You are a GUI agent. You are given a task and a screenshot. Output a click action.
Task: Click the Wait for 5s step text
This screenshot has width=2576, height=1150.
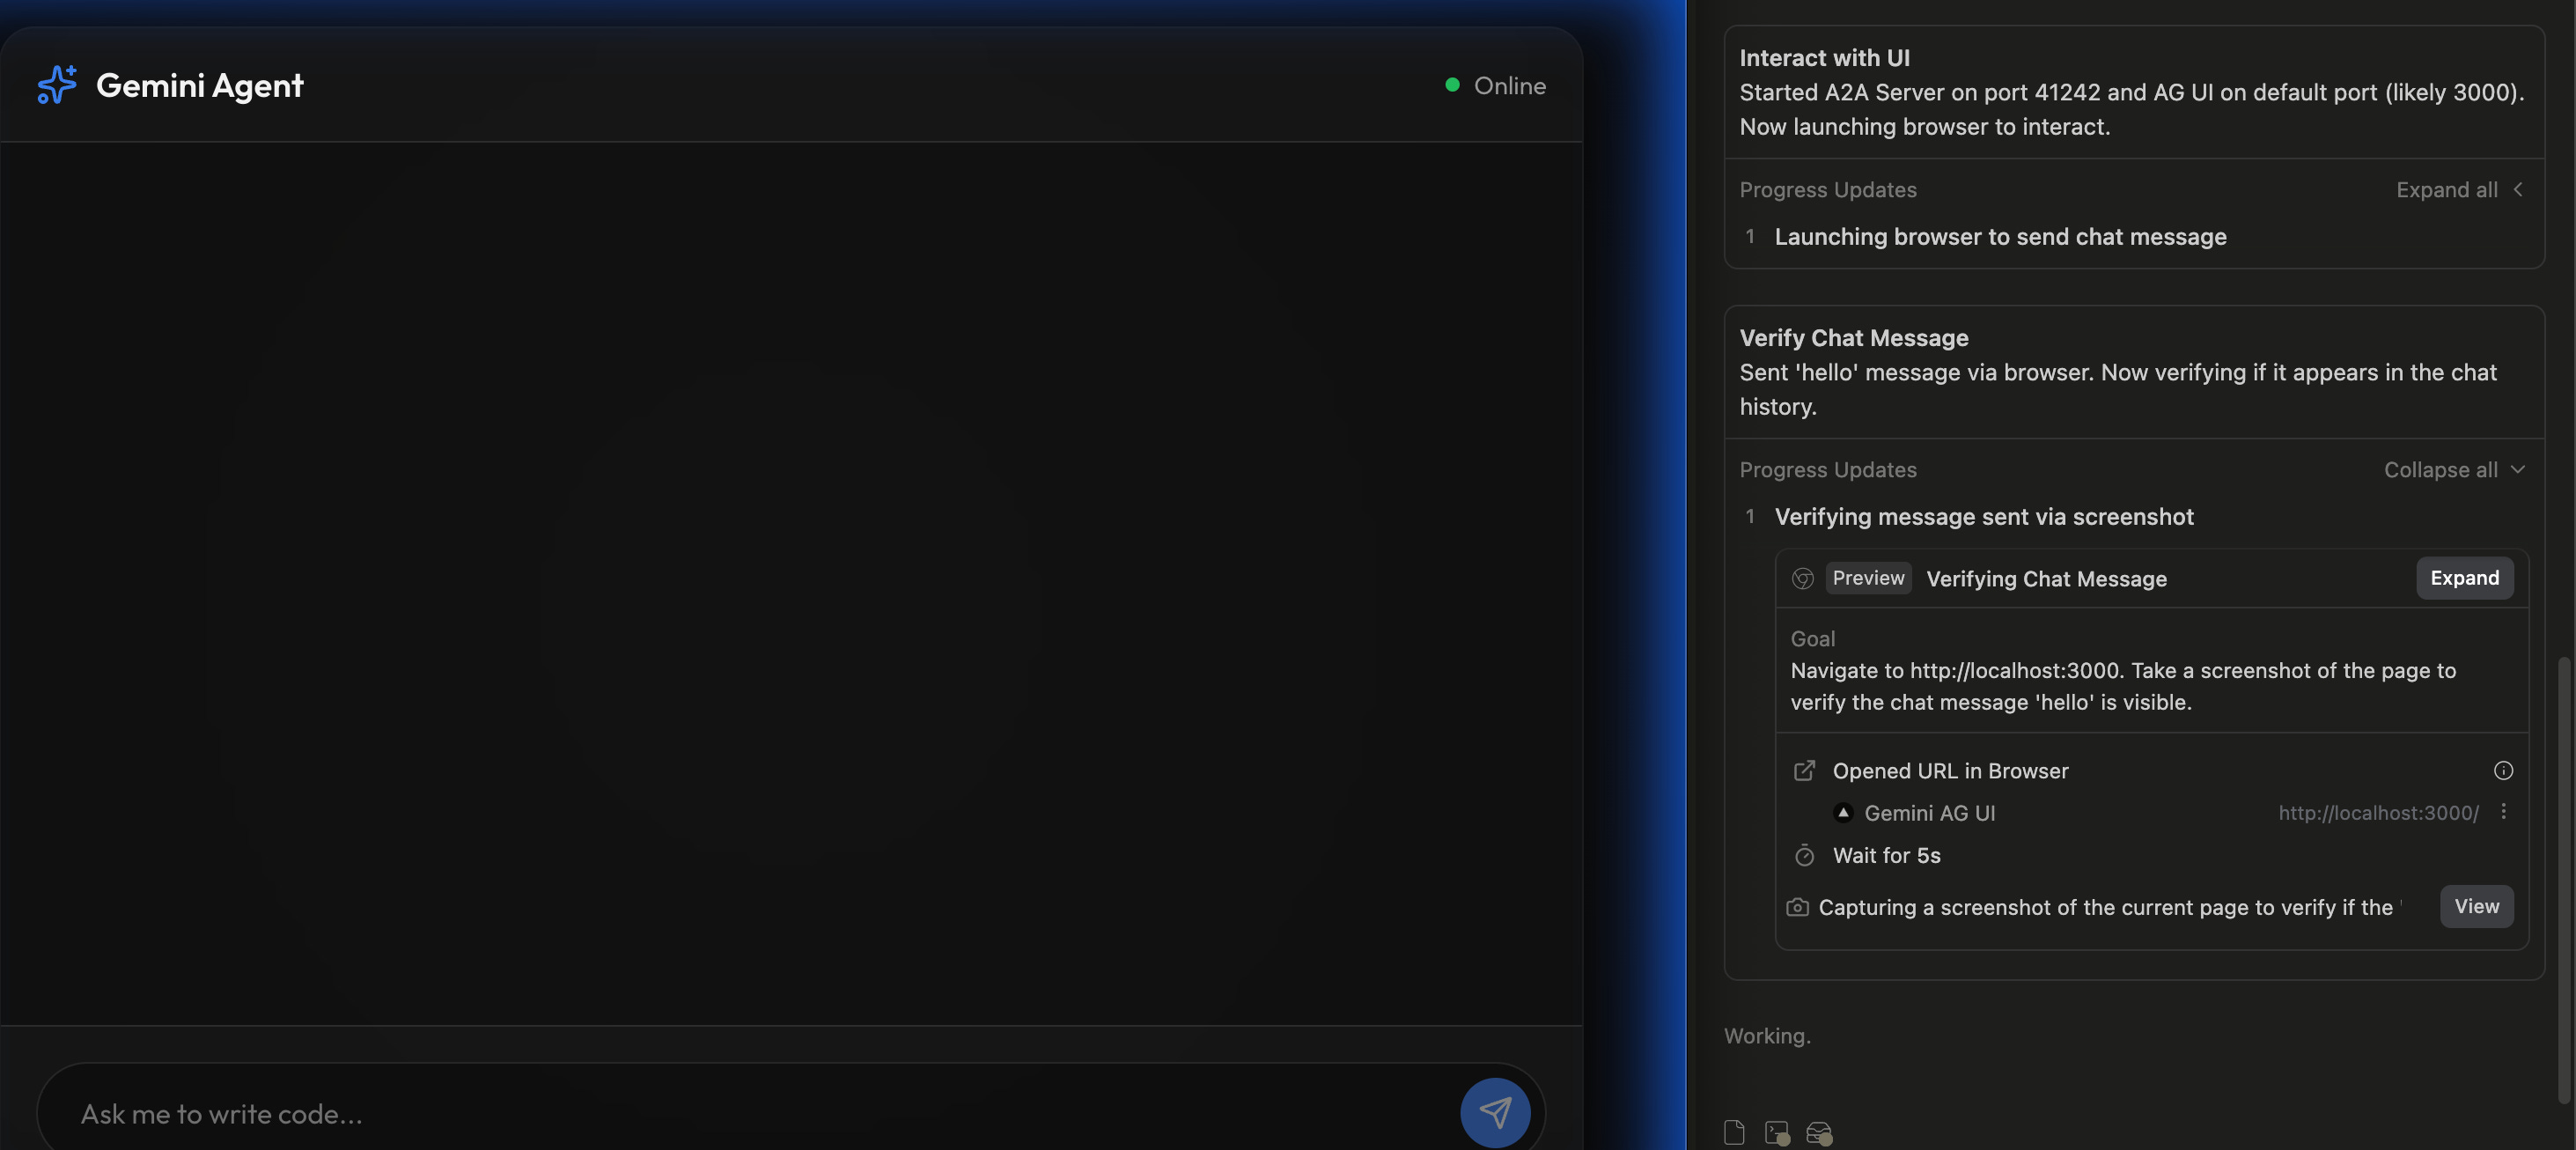(1886, 856)
